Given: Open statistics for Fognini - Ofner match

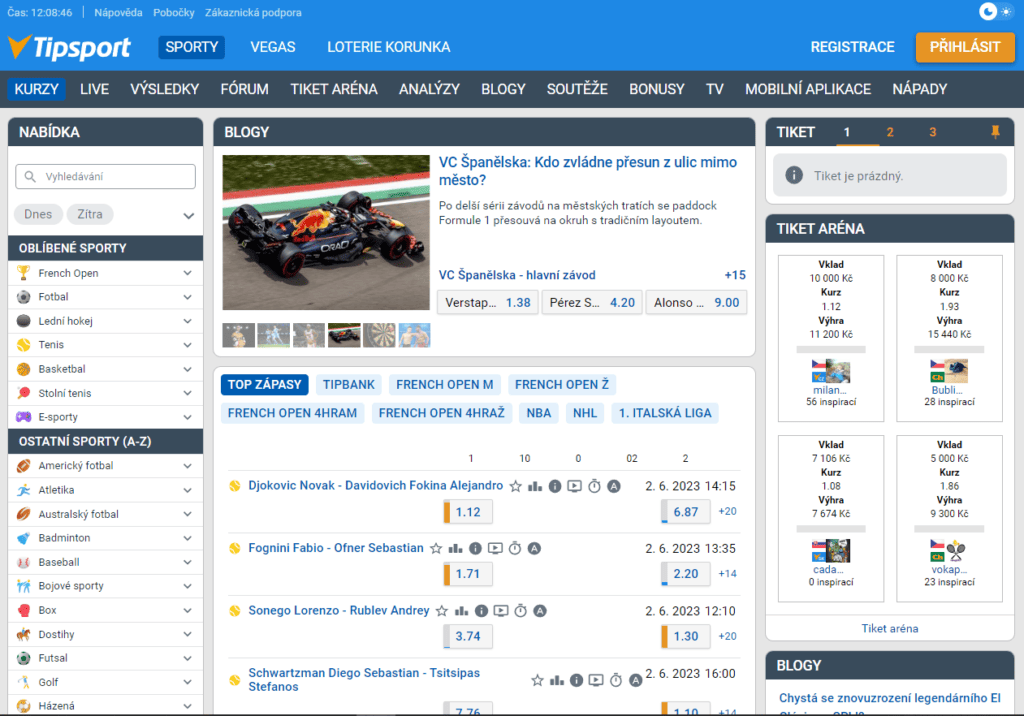Looking at the screenshot, I should point(455,549).
